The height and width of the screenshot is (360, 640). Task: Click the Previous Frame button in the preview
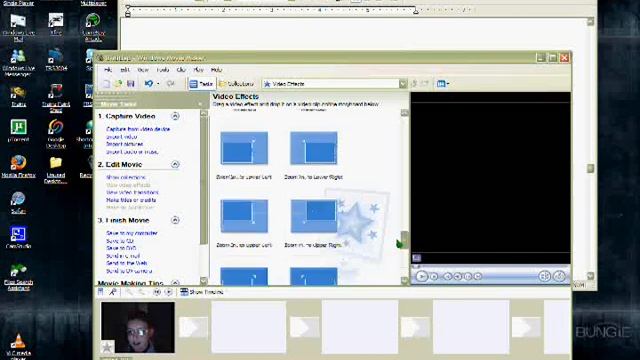pyautogui.click(x=458, y=277)
